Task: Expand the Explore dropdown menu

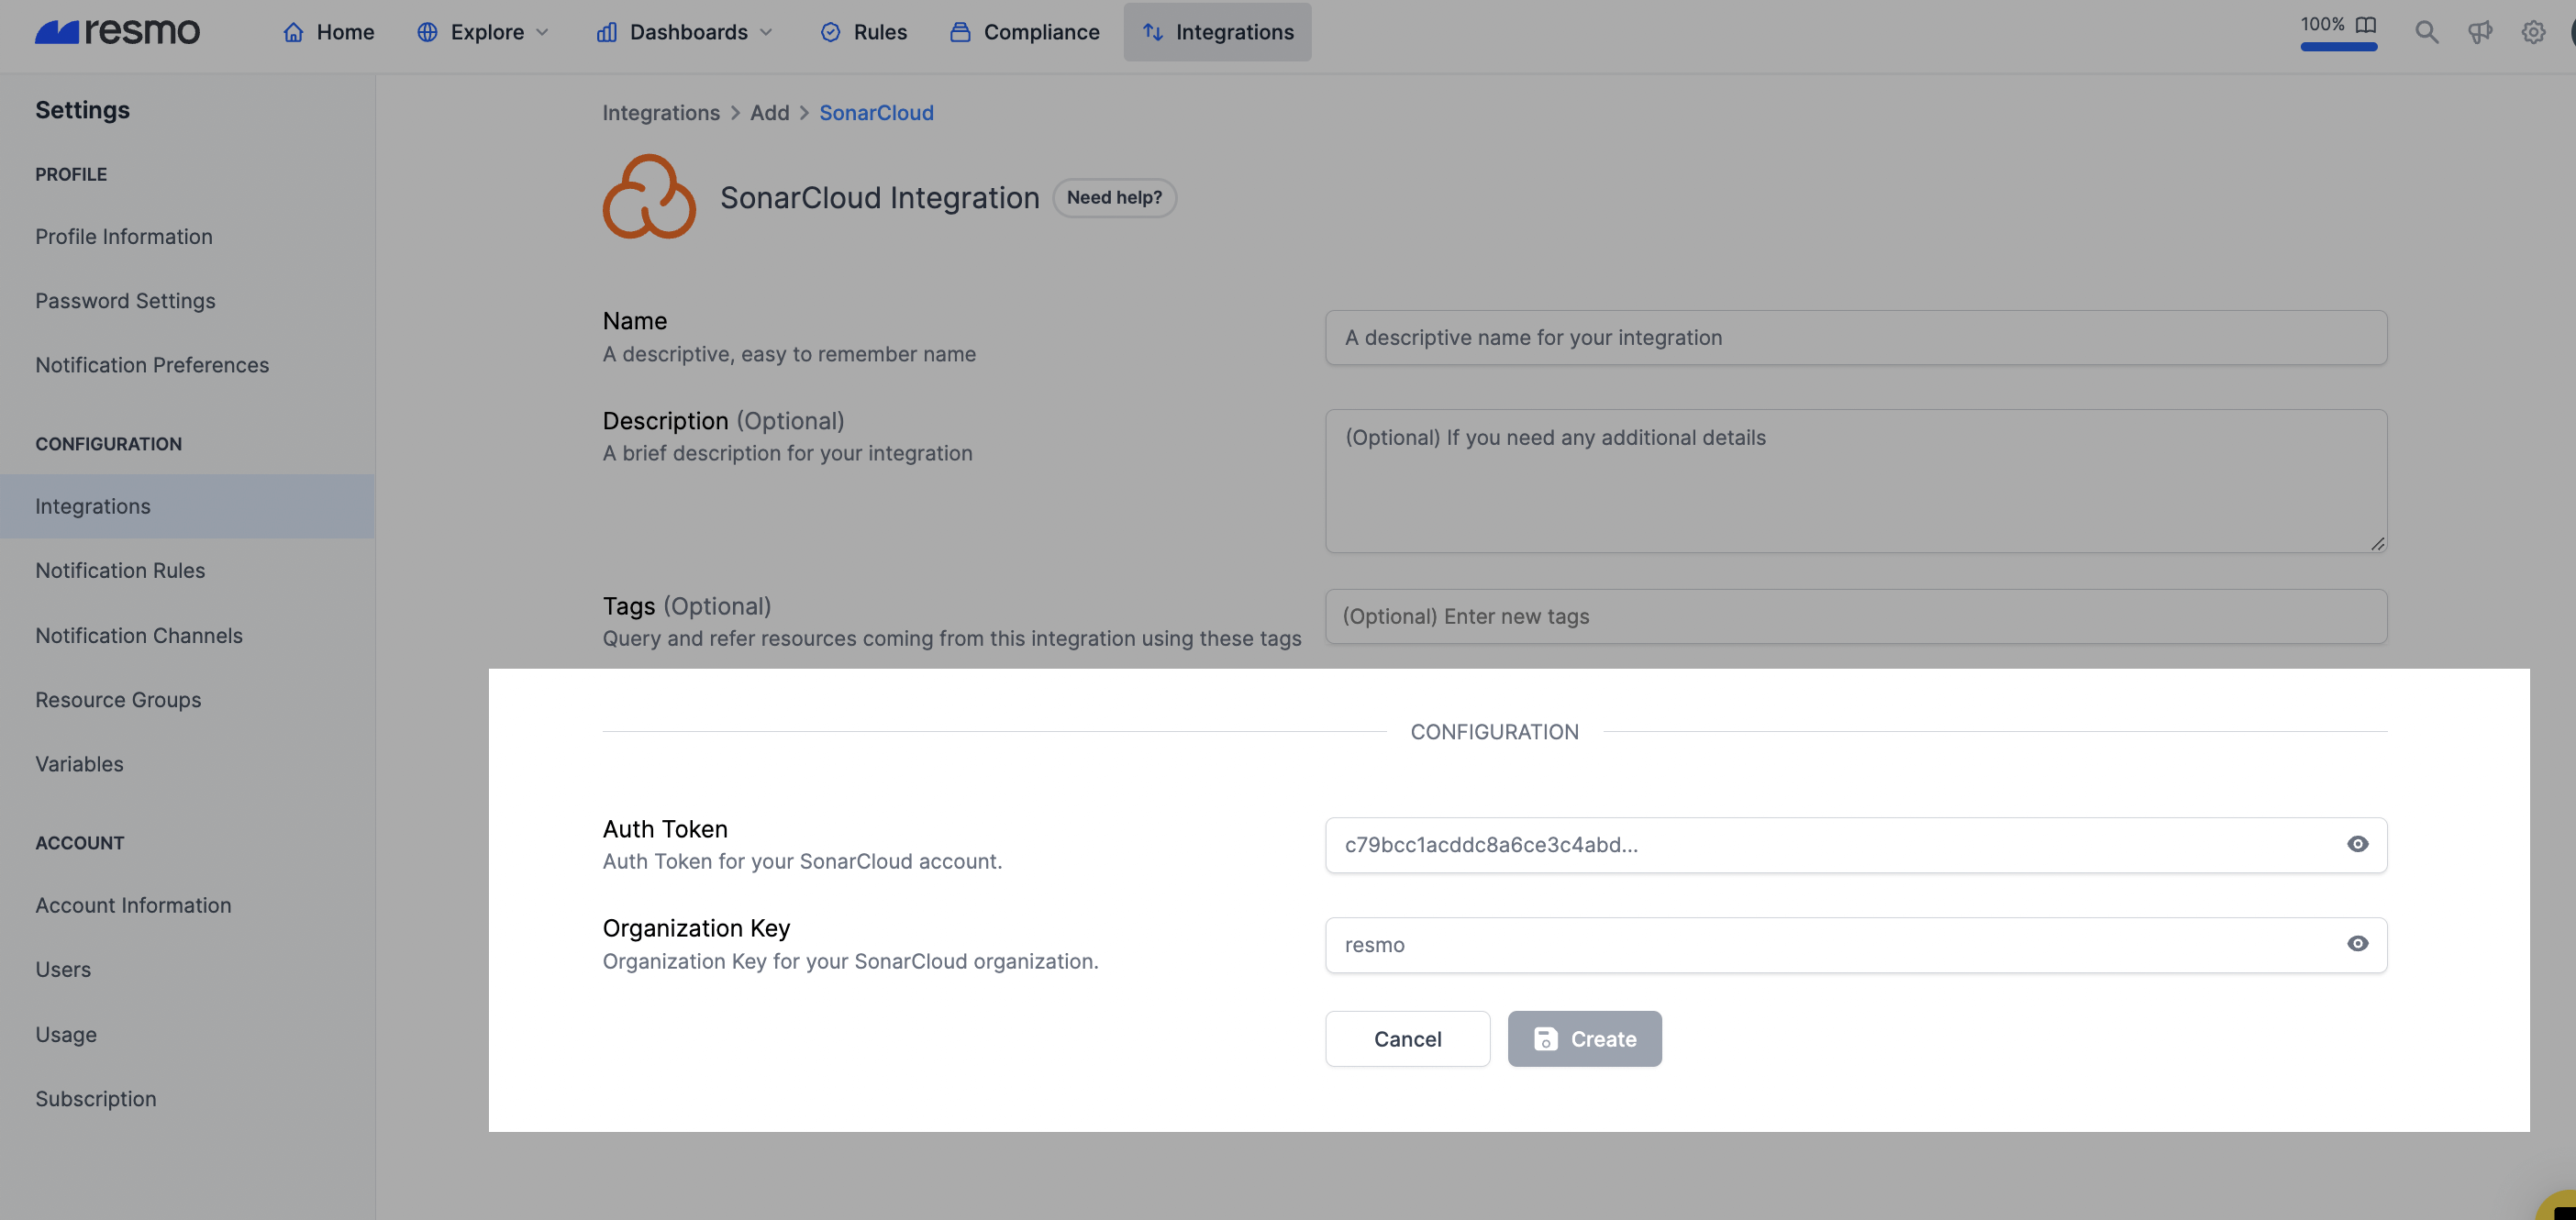Action: point(485,32)
